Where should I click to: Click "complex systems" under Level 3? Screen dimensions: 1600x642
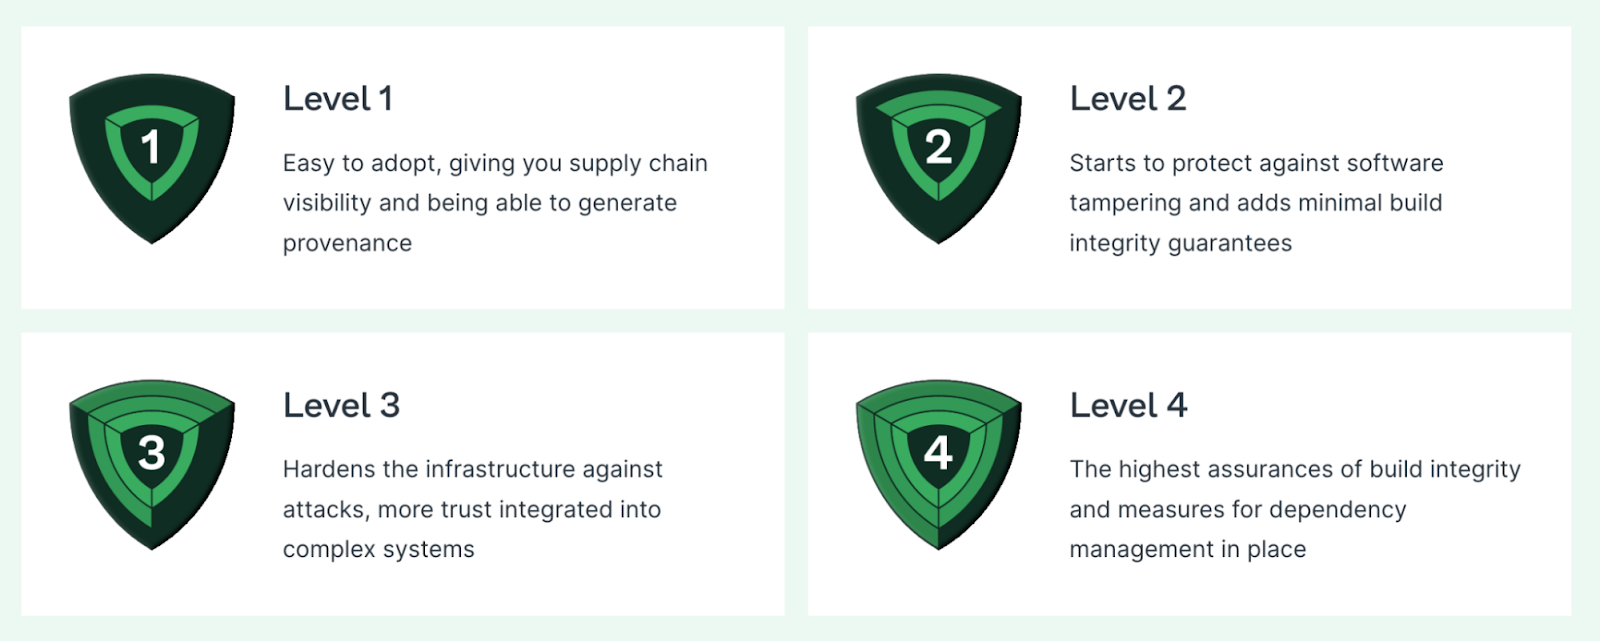coord(378,550)
